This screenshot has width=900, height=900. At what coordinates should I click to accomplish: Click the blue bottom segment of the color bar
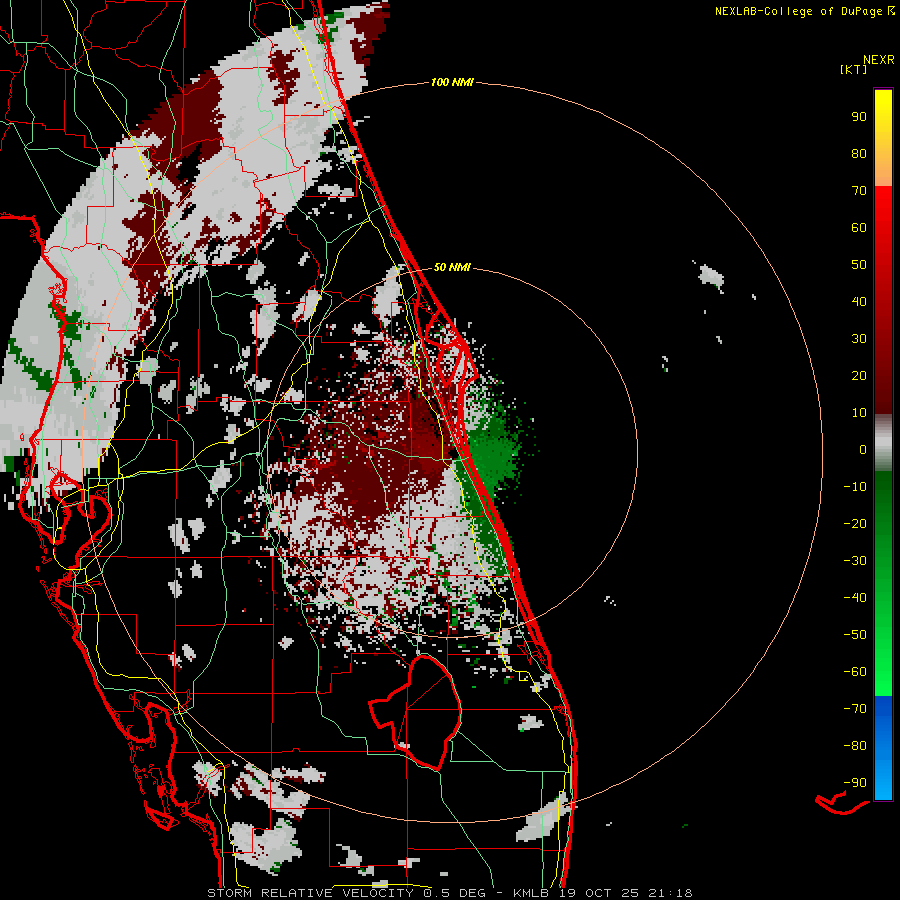[x=883, y=748]
